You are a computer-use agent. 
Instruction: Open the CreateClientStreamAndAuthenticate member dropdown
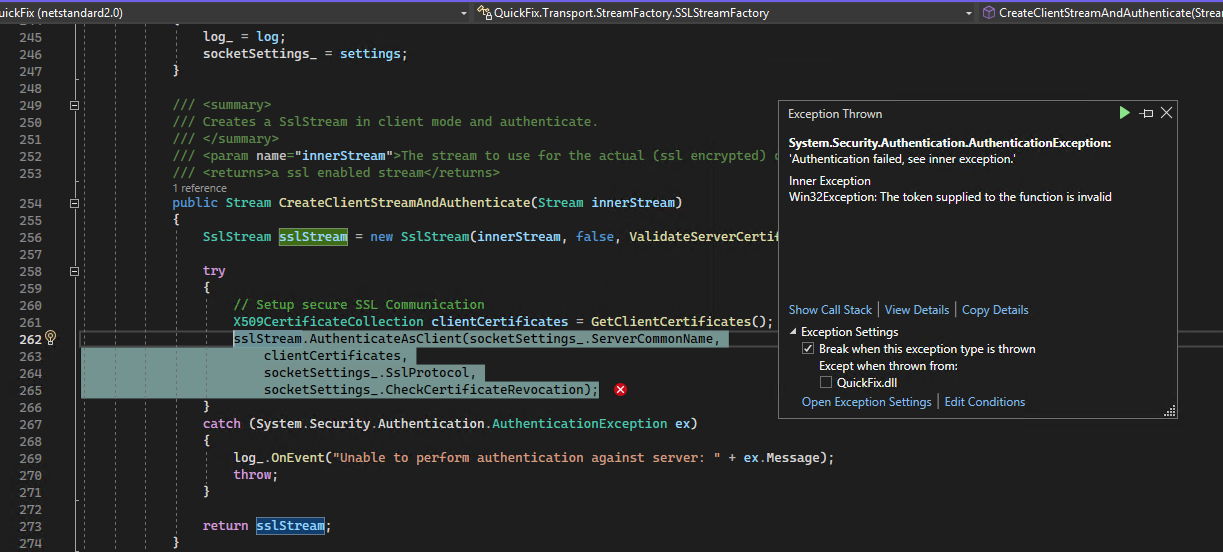1100,12
